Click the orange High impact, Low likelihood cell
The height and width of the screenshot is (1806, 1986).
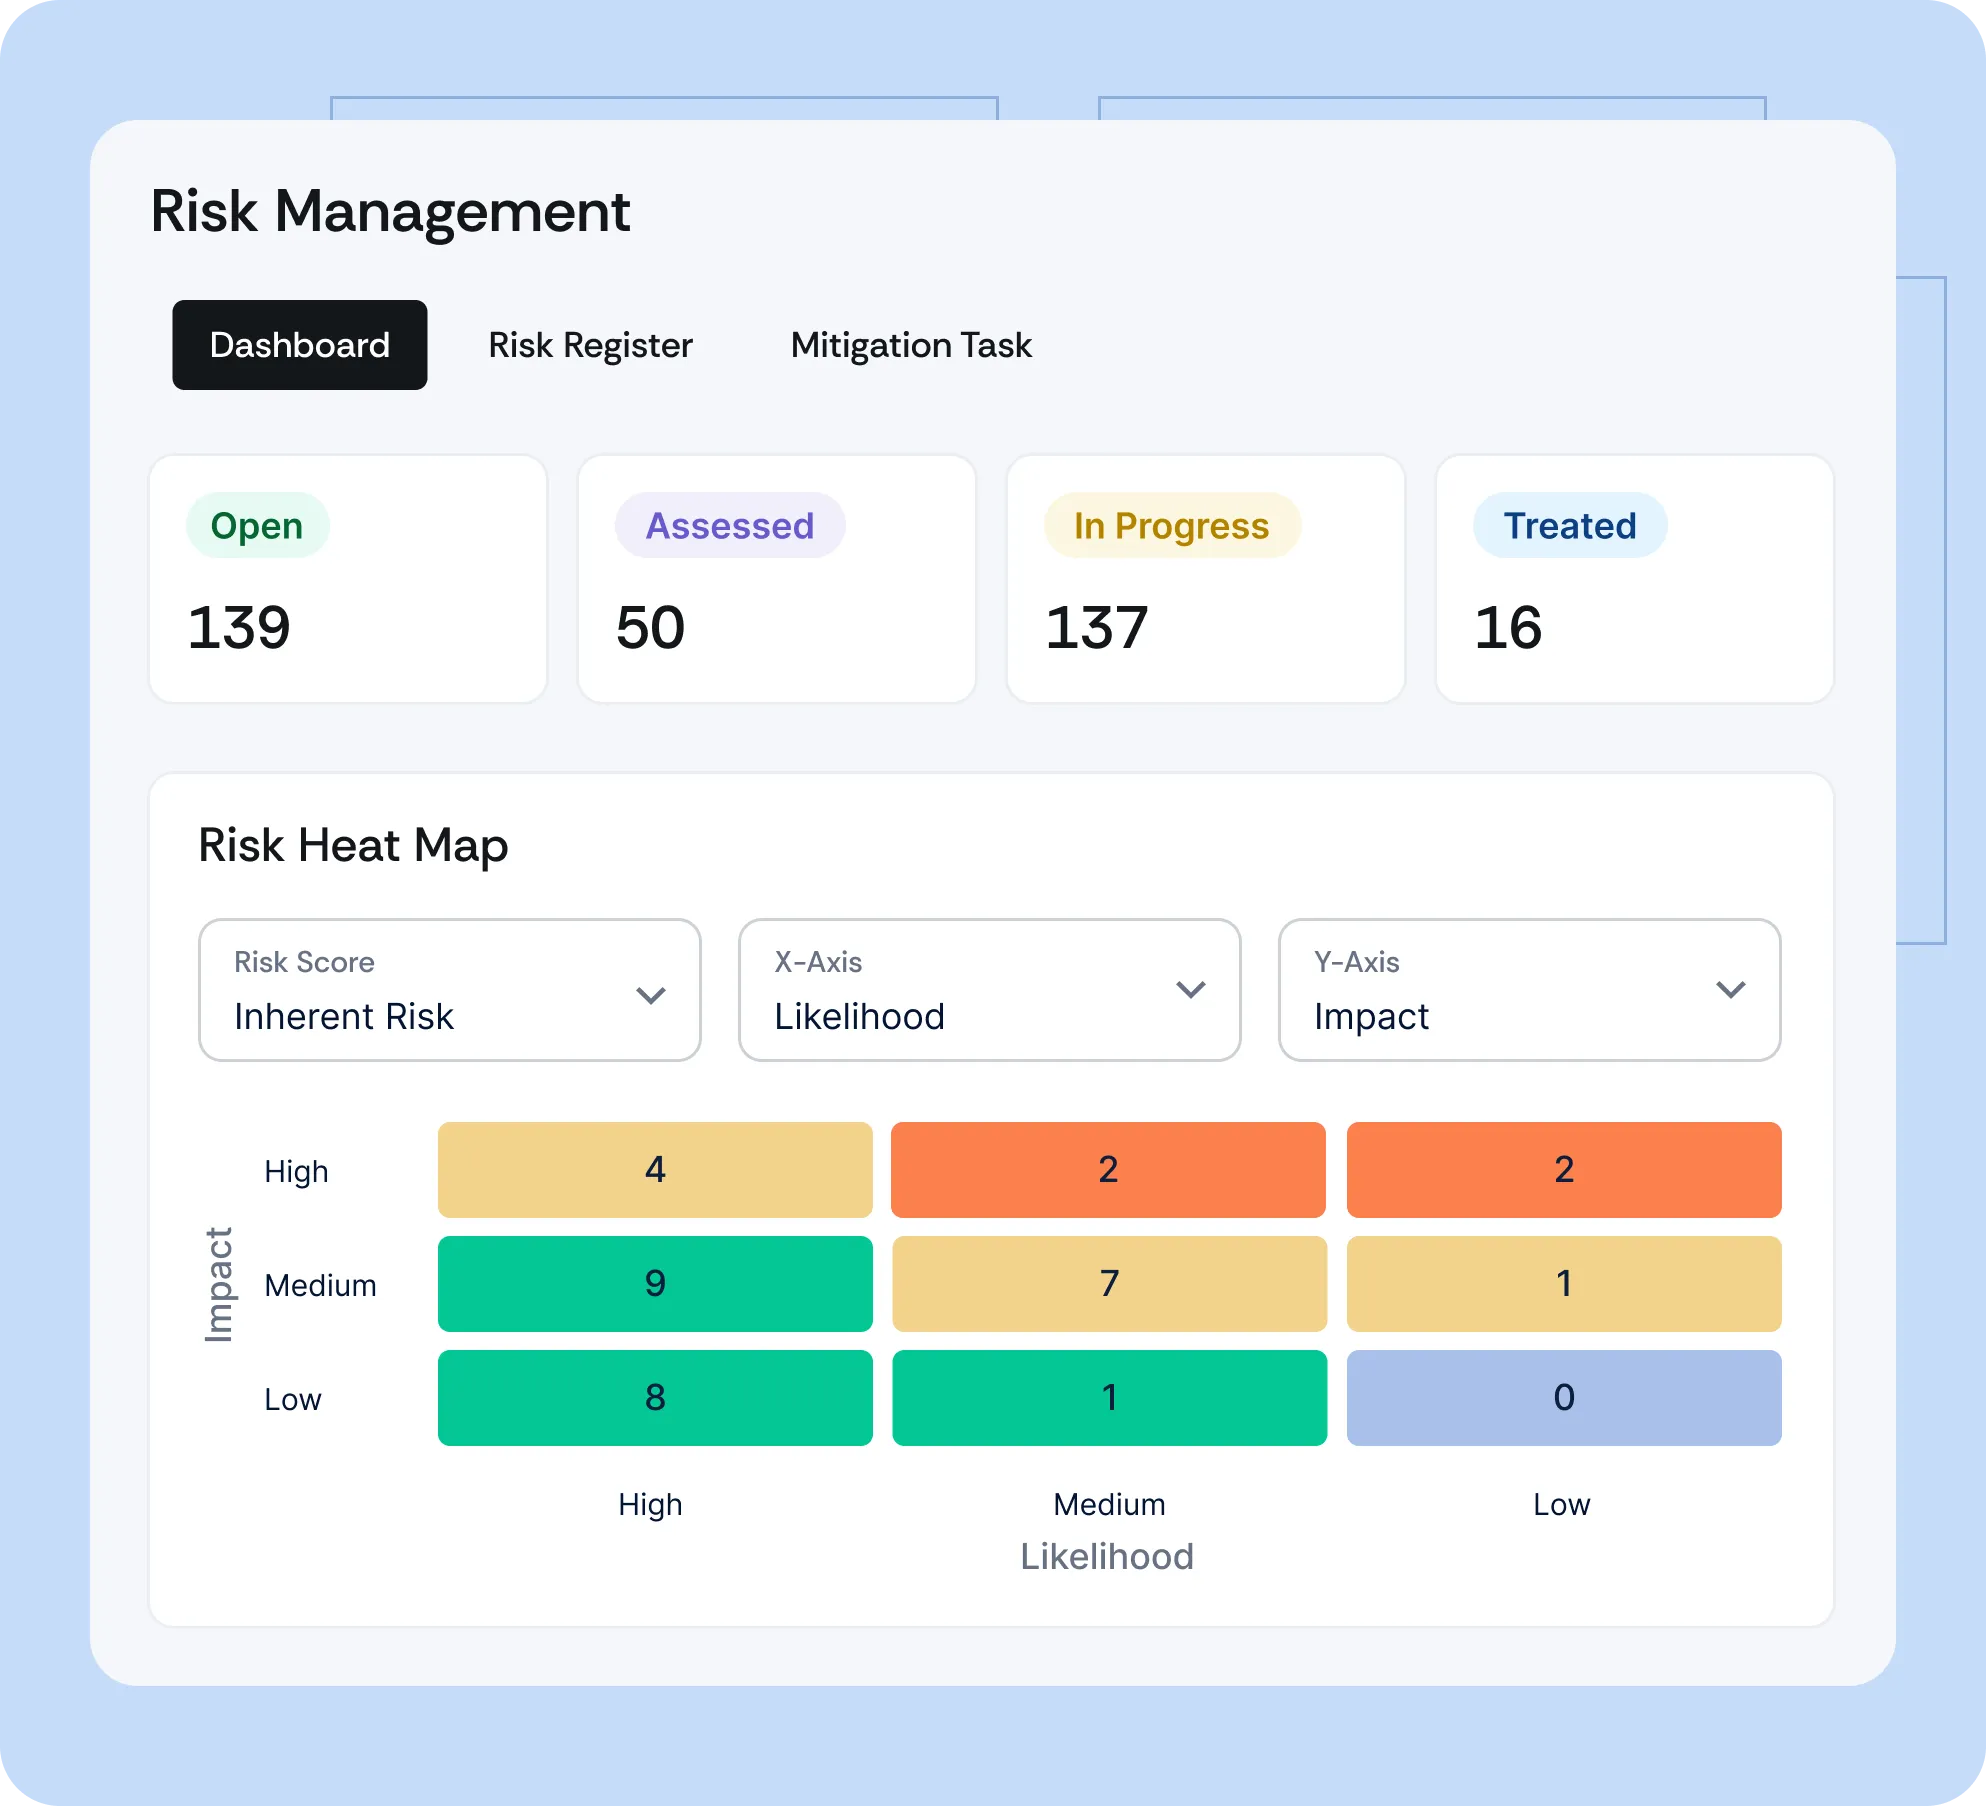tap(1564, 1169)
